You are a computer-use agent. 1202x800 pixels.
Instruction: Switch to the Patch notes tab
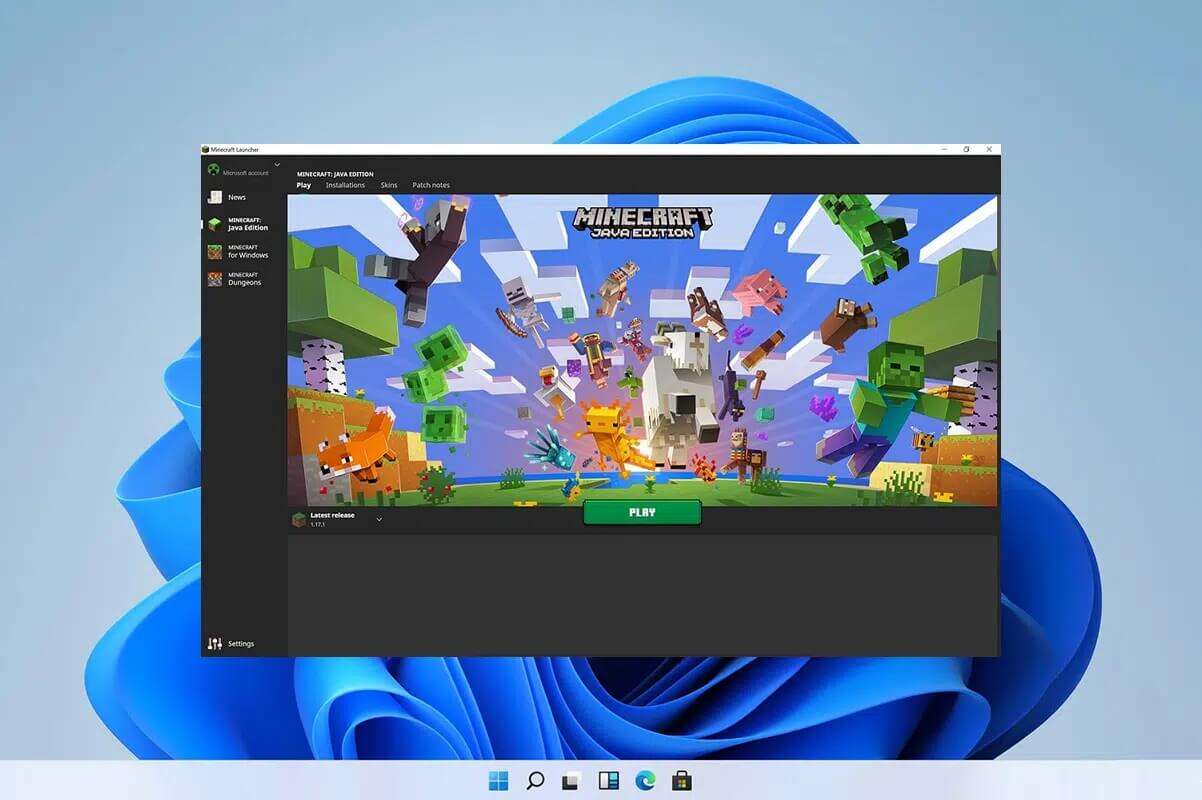click(x=431, y=185)
